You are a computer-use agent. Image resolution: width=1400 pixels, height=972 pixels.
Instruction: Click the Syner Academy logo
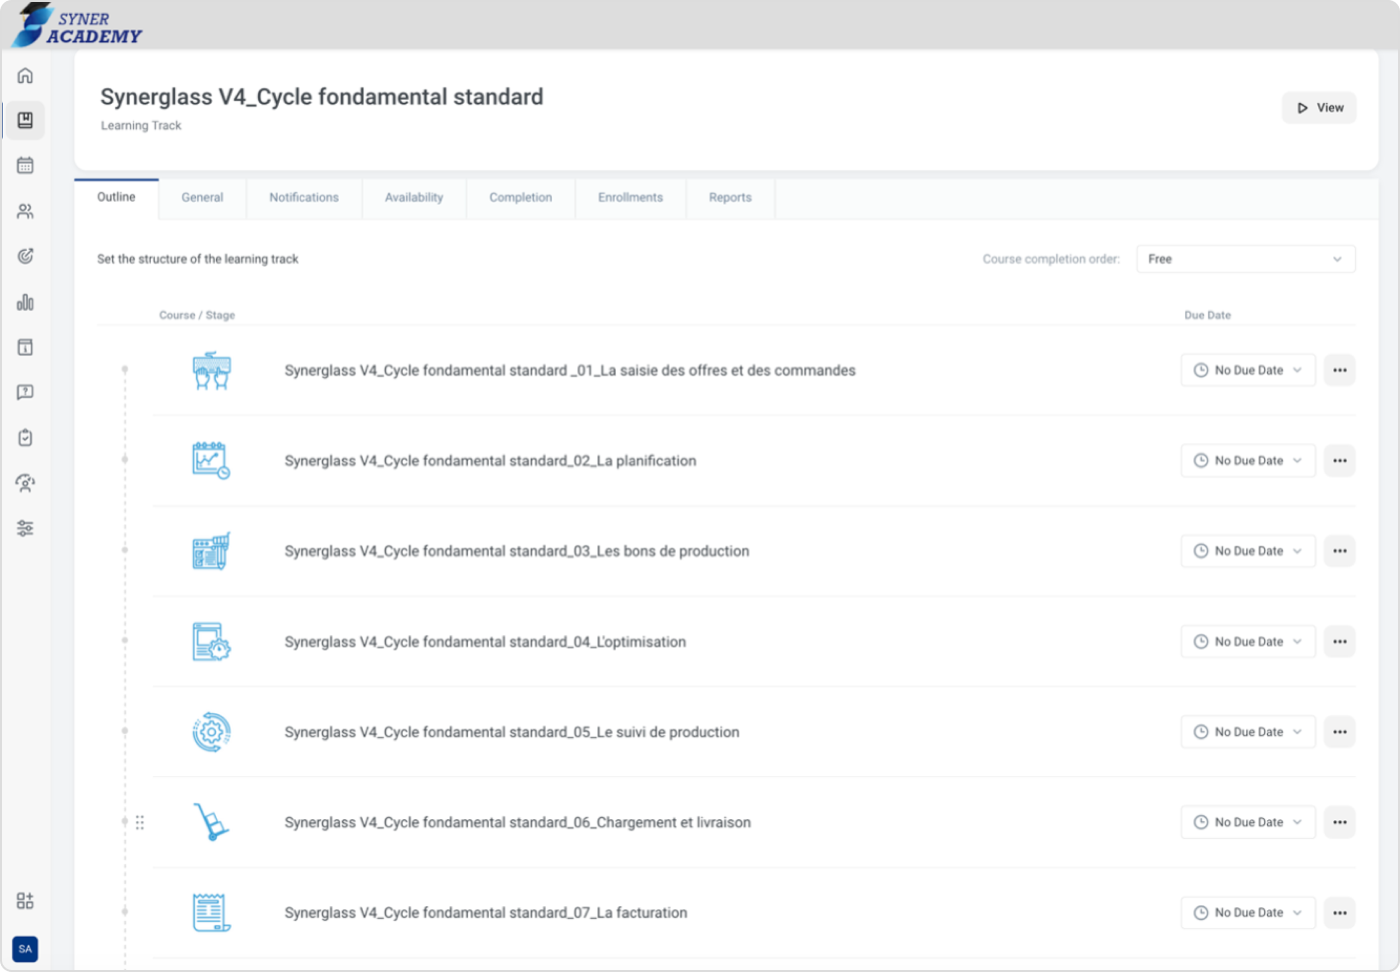(78, 26)
